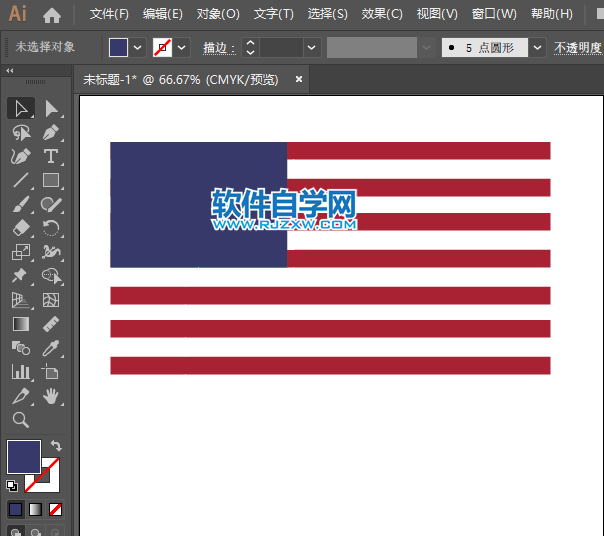Enable Draw Normal mode
604x536 pixels.
(15, 531)
